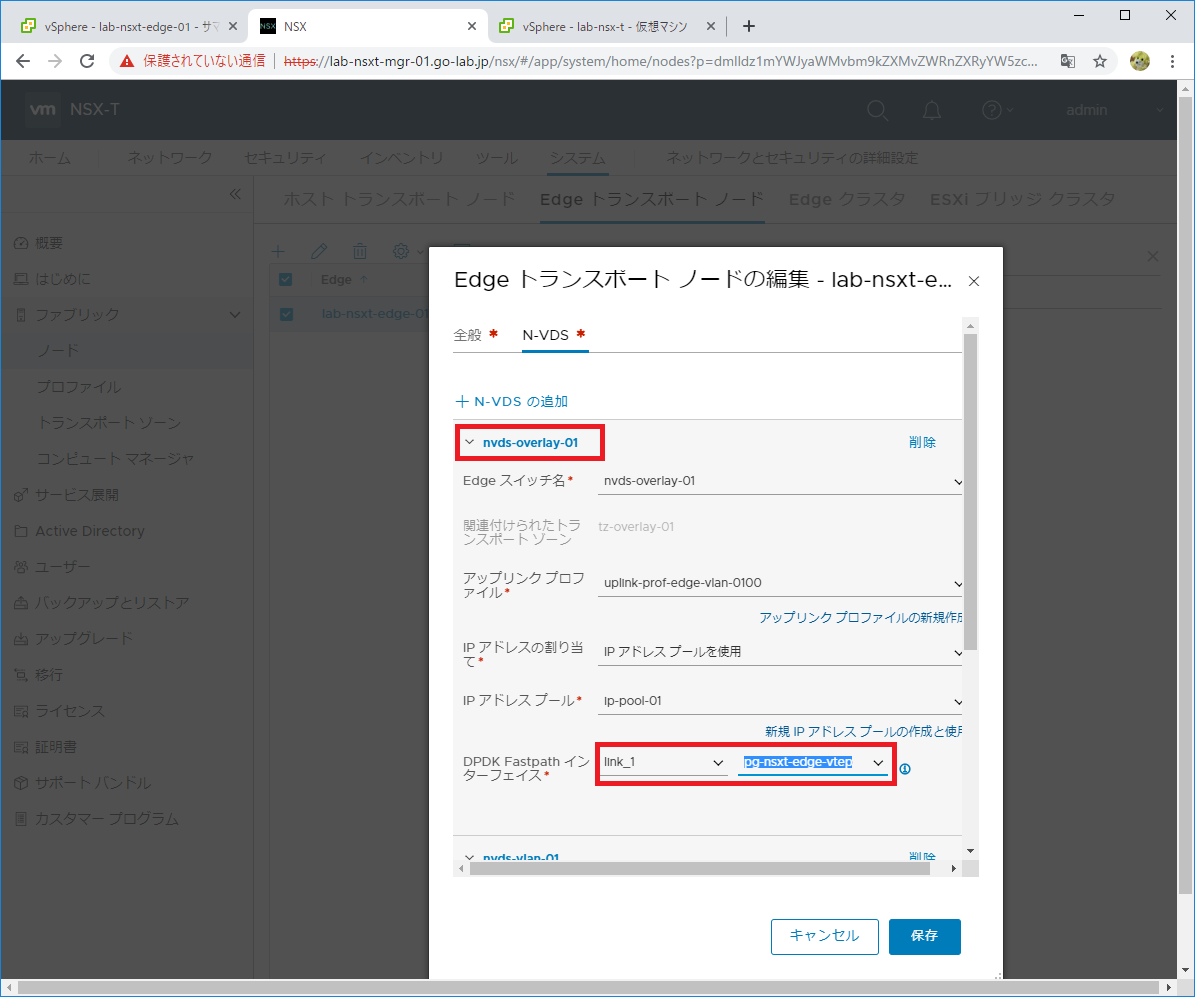Open 概要 overview in sidebar
This screenshot has width=1195, height=997.
click(x=49, y=242)
